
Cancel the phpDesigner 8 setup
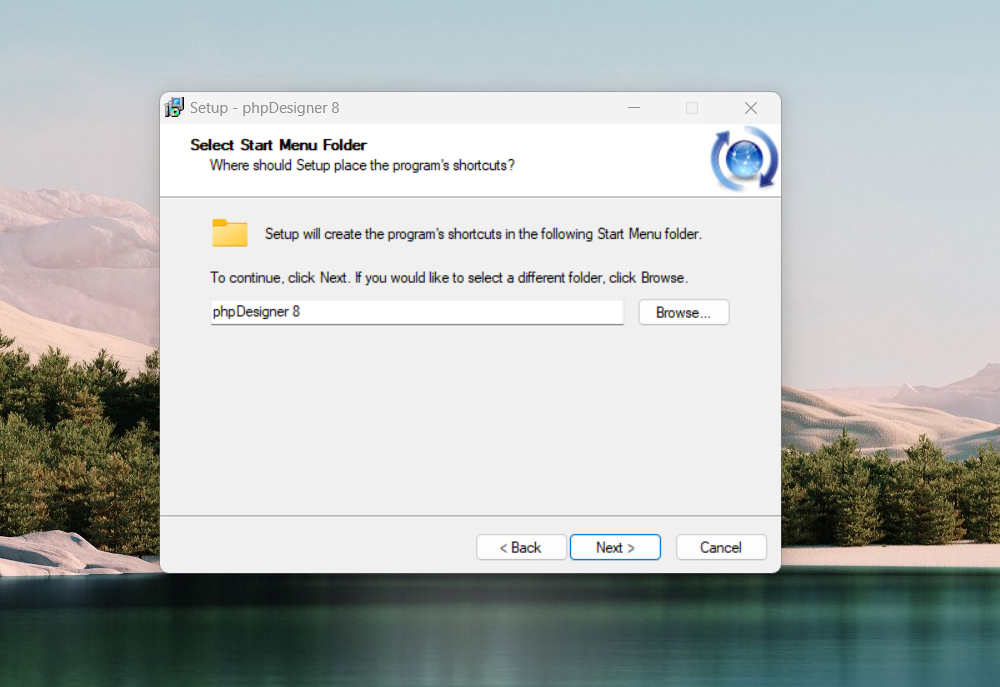[721, 547]
